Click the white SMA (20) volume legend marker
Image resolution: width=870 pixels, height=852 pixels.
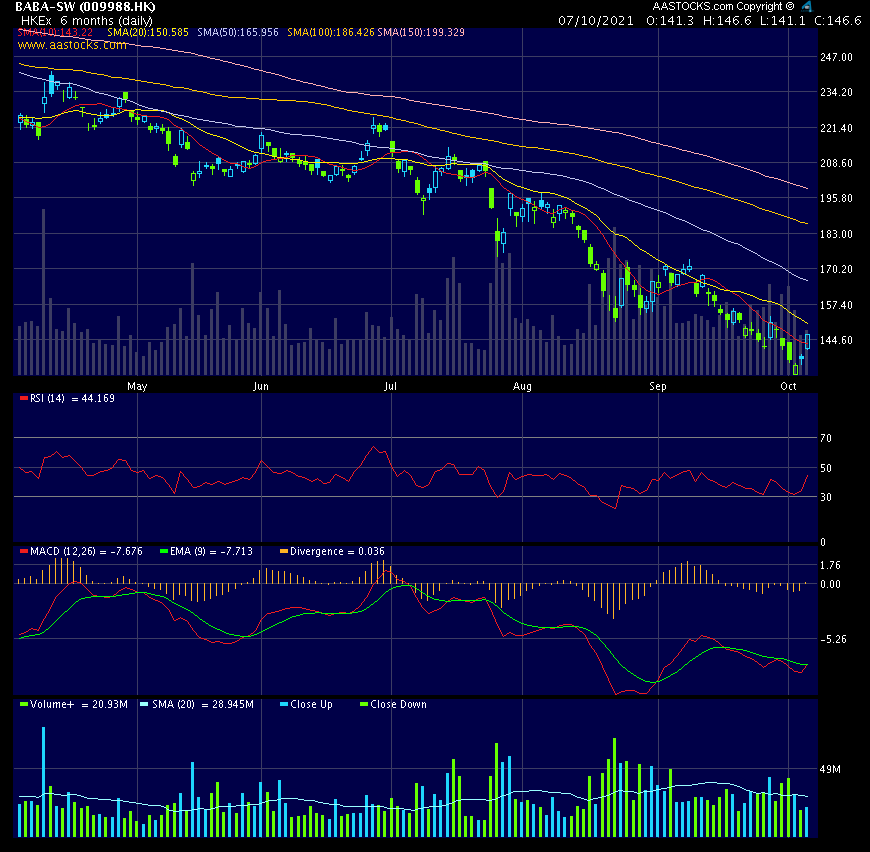[144, 704]
